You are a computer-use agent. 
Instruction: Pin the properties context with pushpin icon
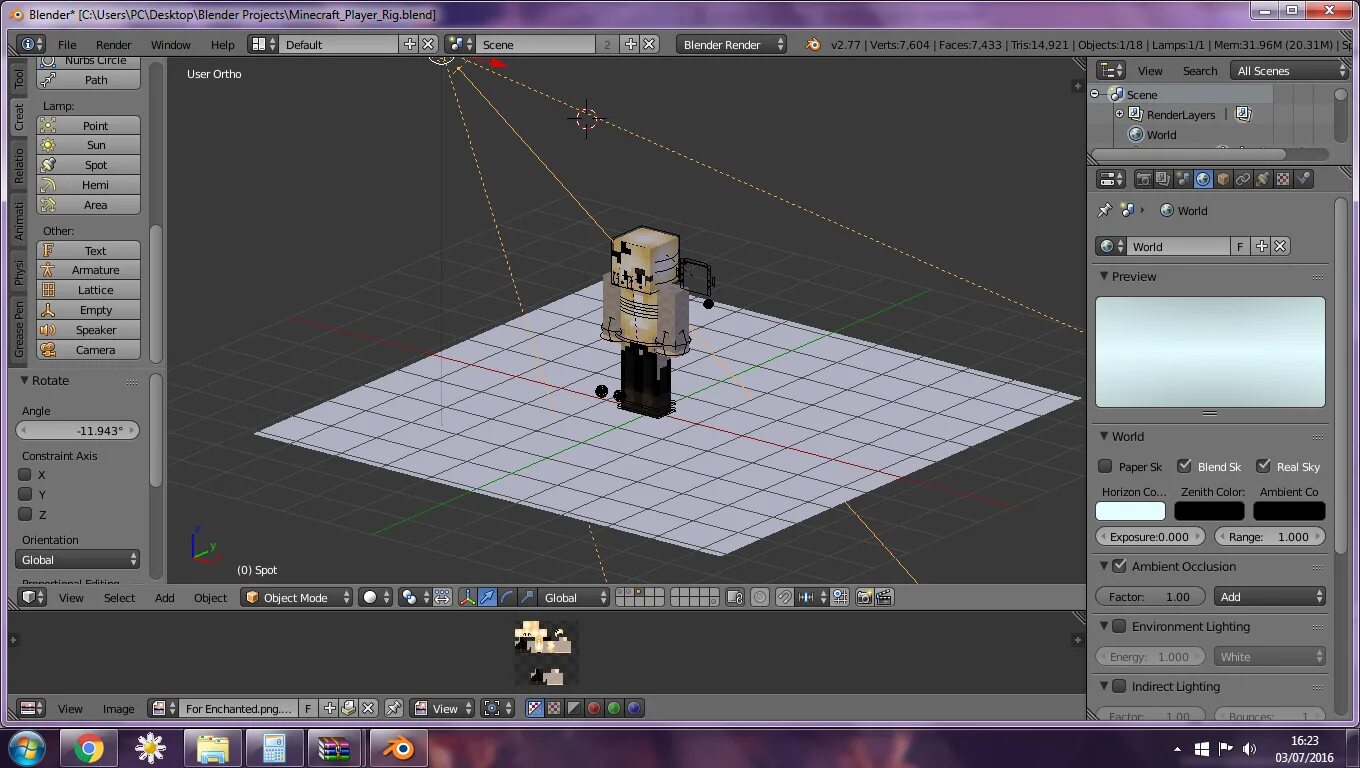[1104, 210]
